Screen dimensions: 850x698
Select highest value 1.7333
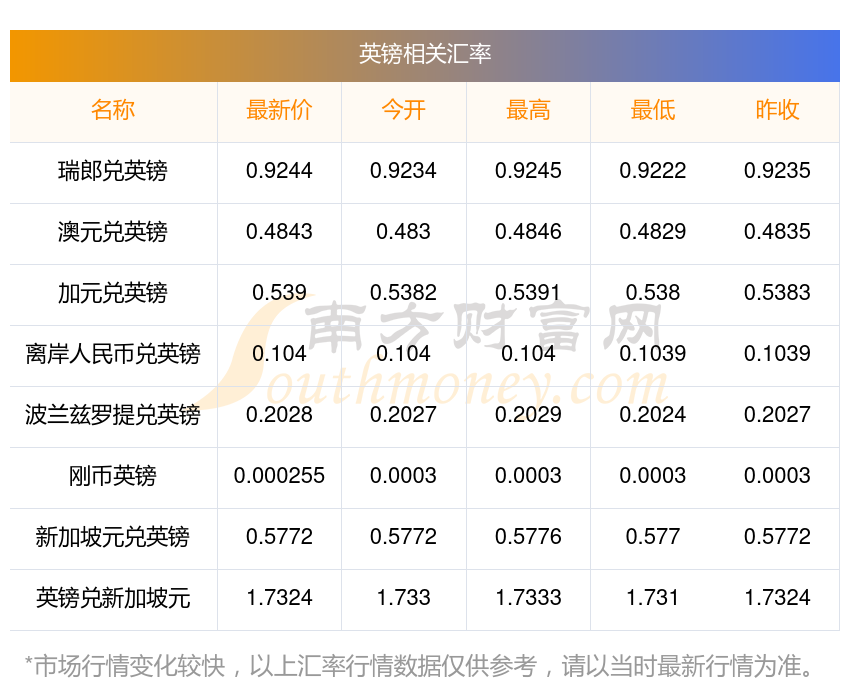pos(528,598)
